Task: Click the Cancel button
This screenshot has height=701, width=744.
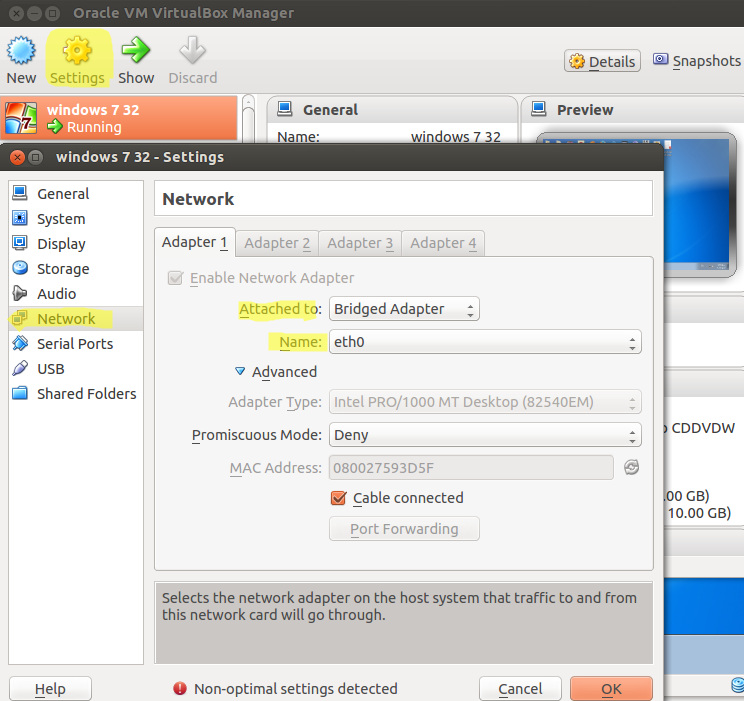Action: 520,689
